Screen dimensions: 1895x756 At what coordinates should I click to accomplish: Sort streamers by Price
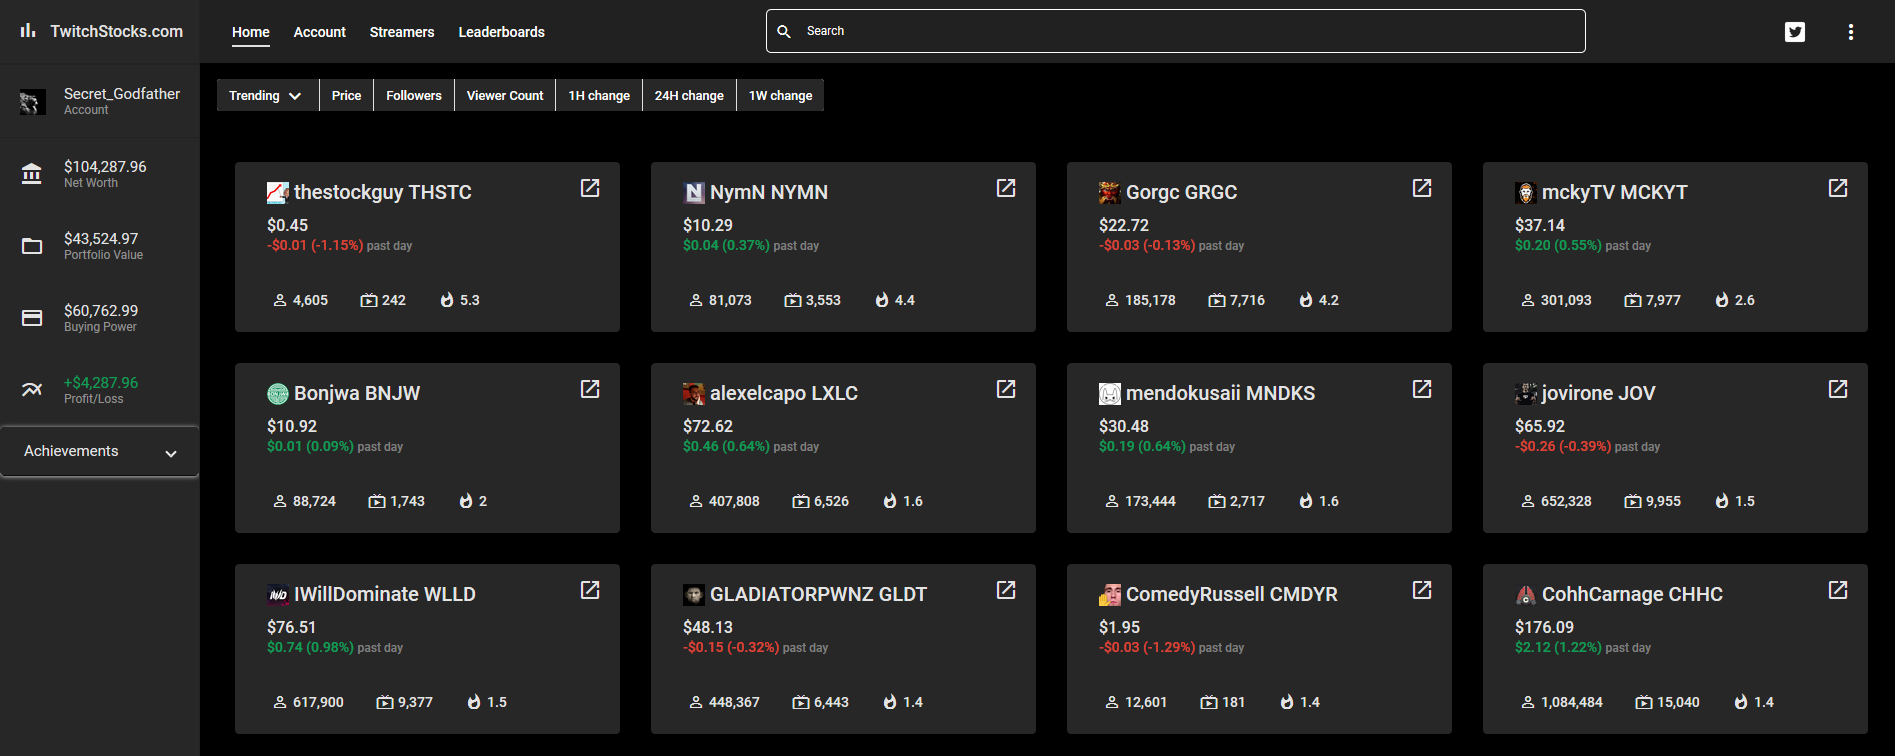[x=347, y=95]
